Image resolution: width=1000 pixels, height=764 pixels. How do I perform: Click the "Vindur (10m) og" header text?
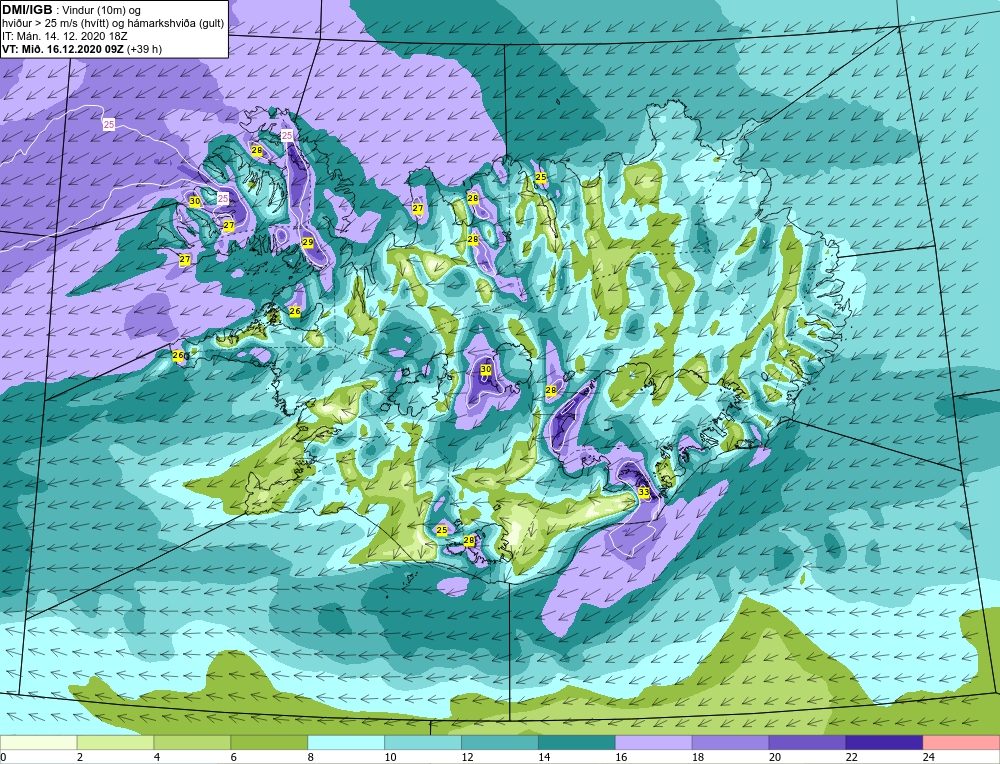click(101, 10)
